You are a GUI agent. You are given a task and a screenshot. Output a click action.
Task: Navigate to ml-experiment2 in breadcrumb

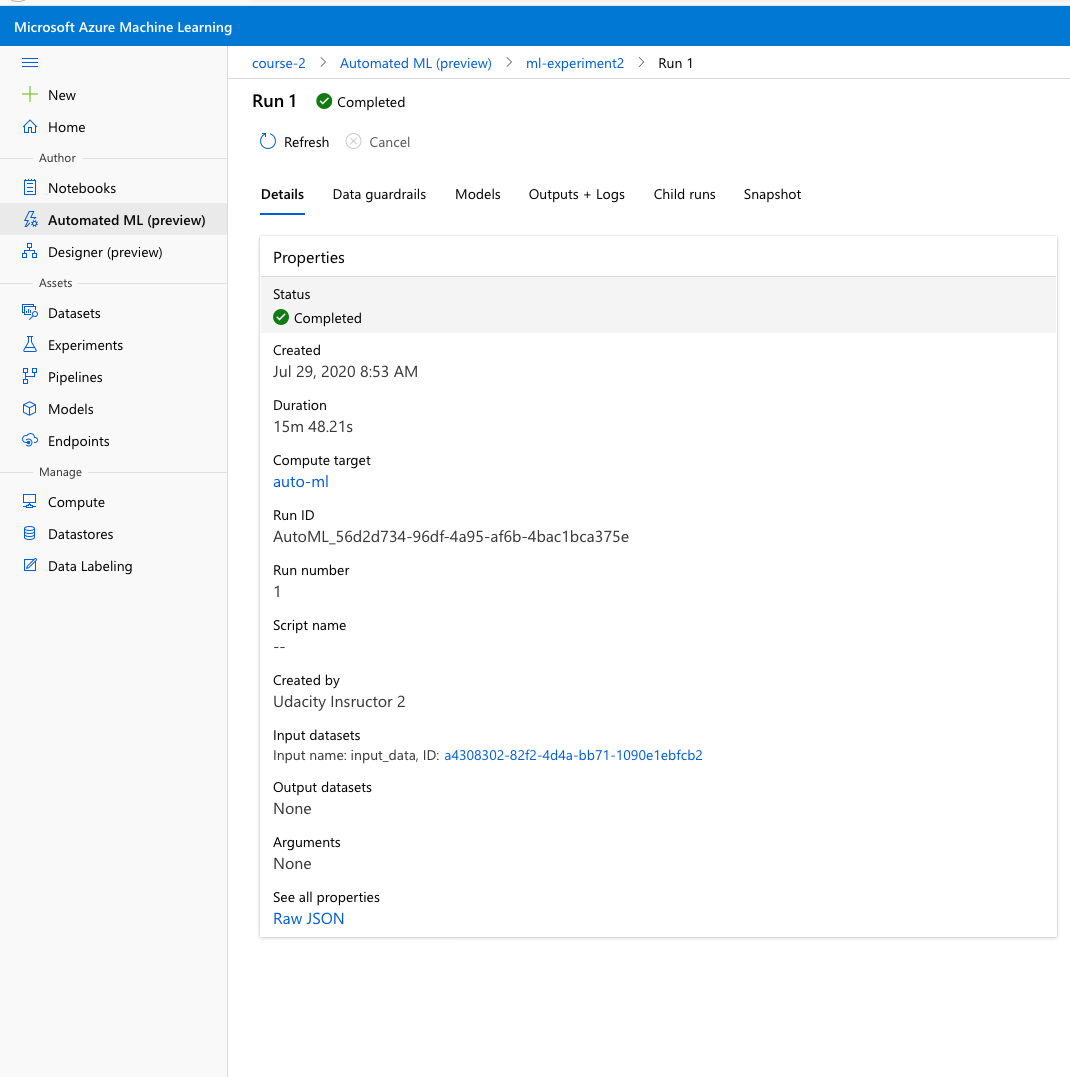click(574, 63)
